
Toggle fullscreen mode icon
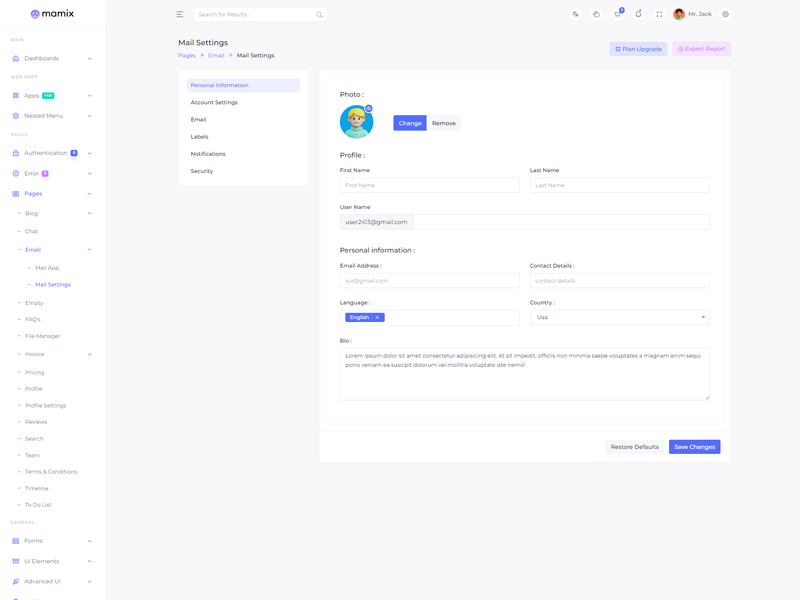tap(659, 14)
